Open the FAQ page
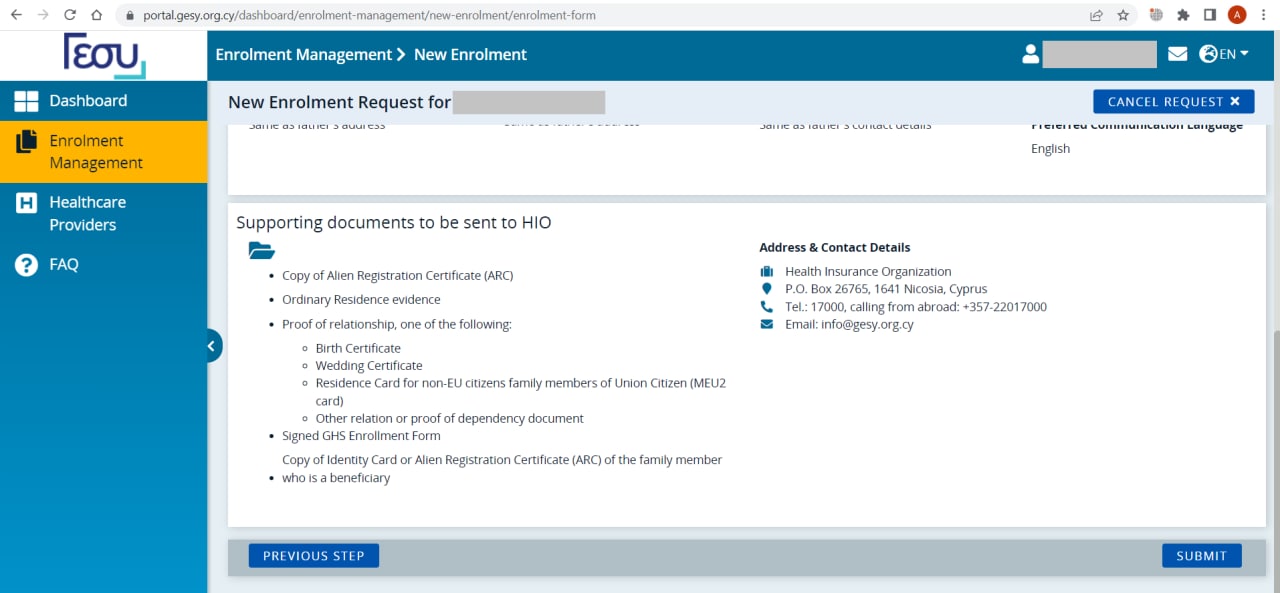Screen dimensions: 1280x593 (63, 265)
